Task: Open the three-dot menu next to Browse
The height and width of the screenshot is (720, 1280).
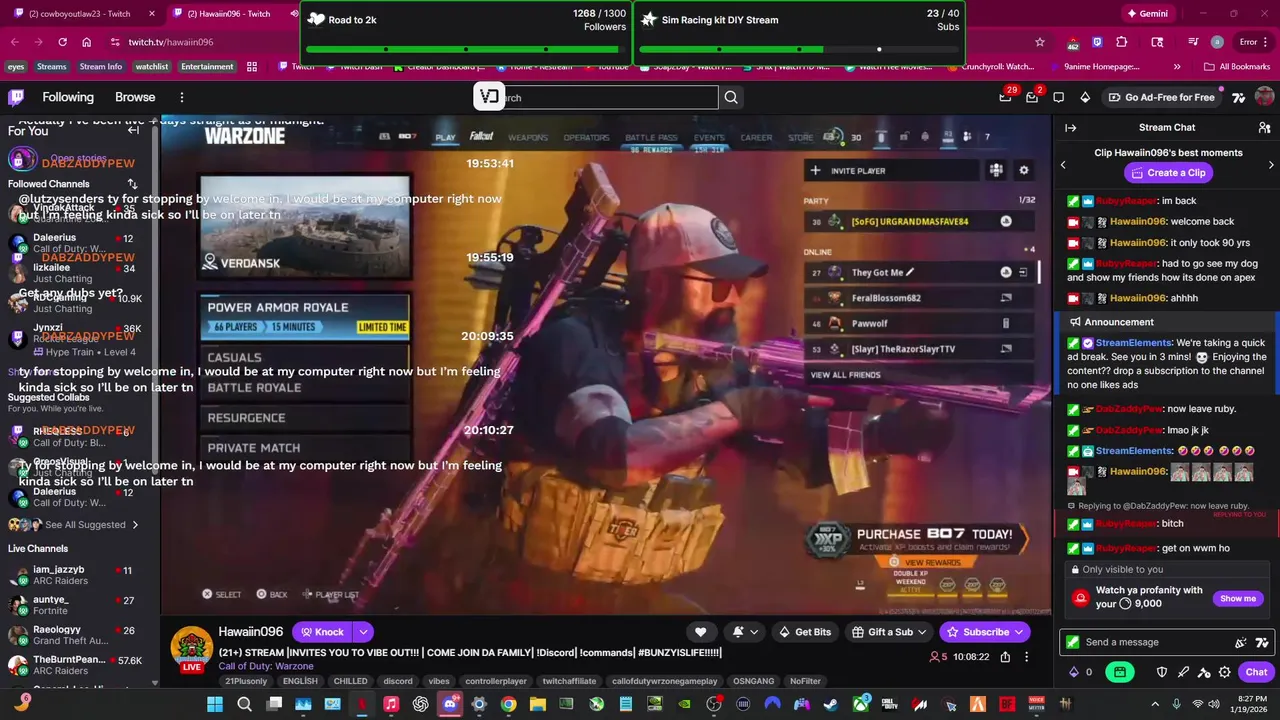Action: pos(181,97)
